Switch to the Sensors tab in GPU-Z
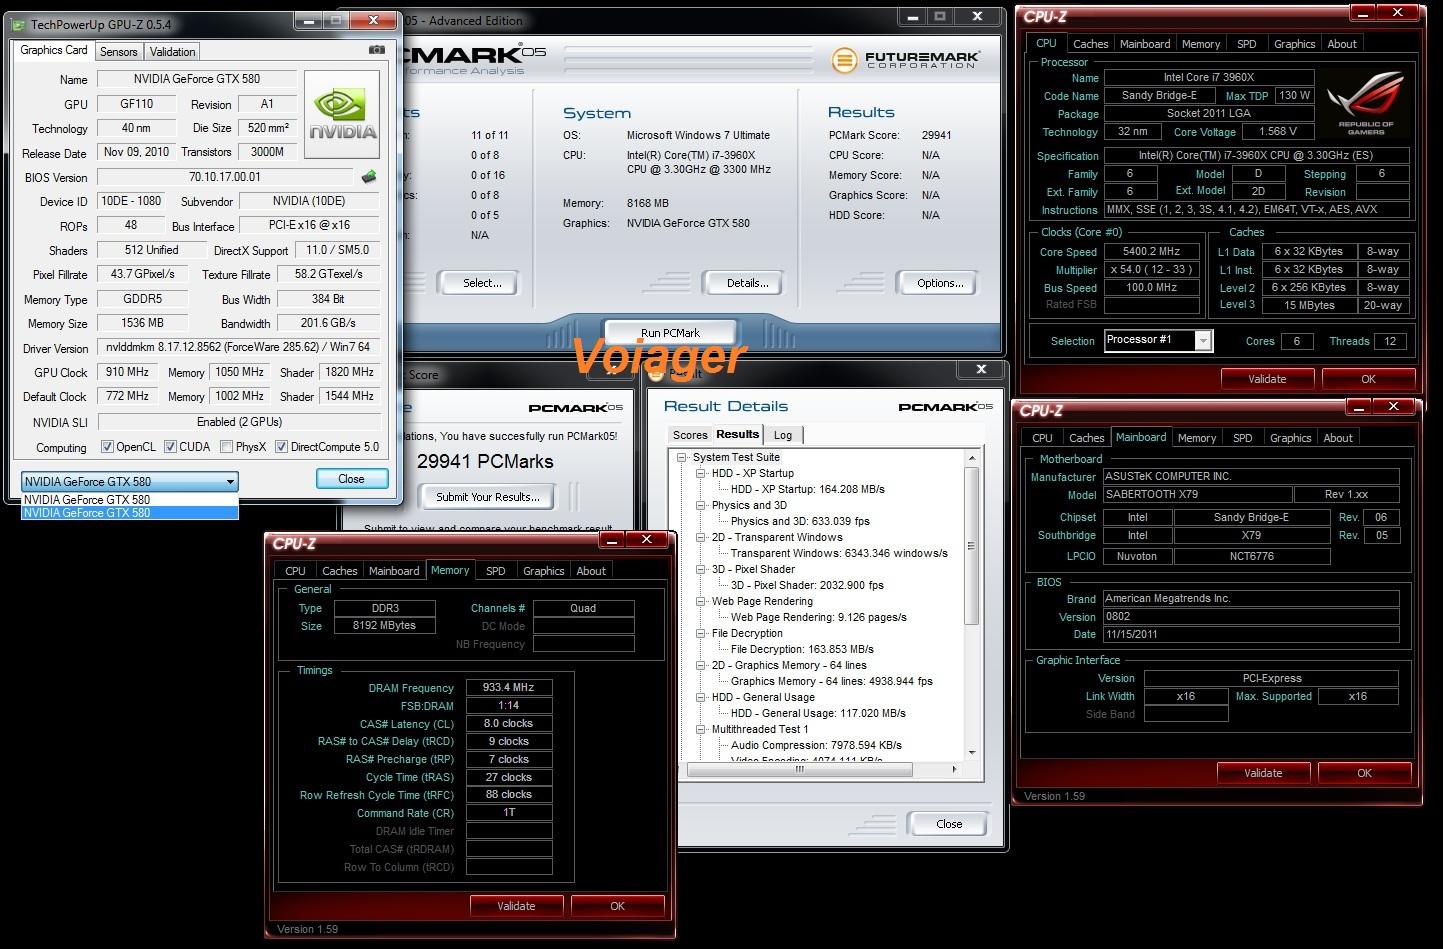 (x=119, y=52)
